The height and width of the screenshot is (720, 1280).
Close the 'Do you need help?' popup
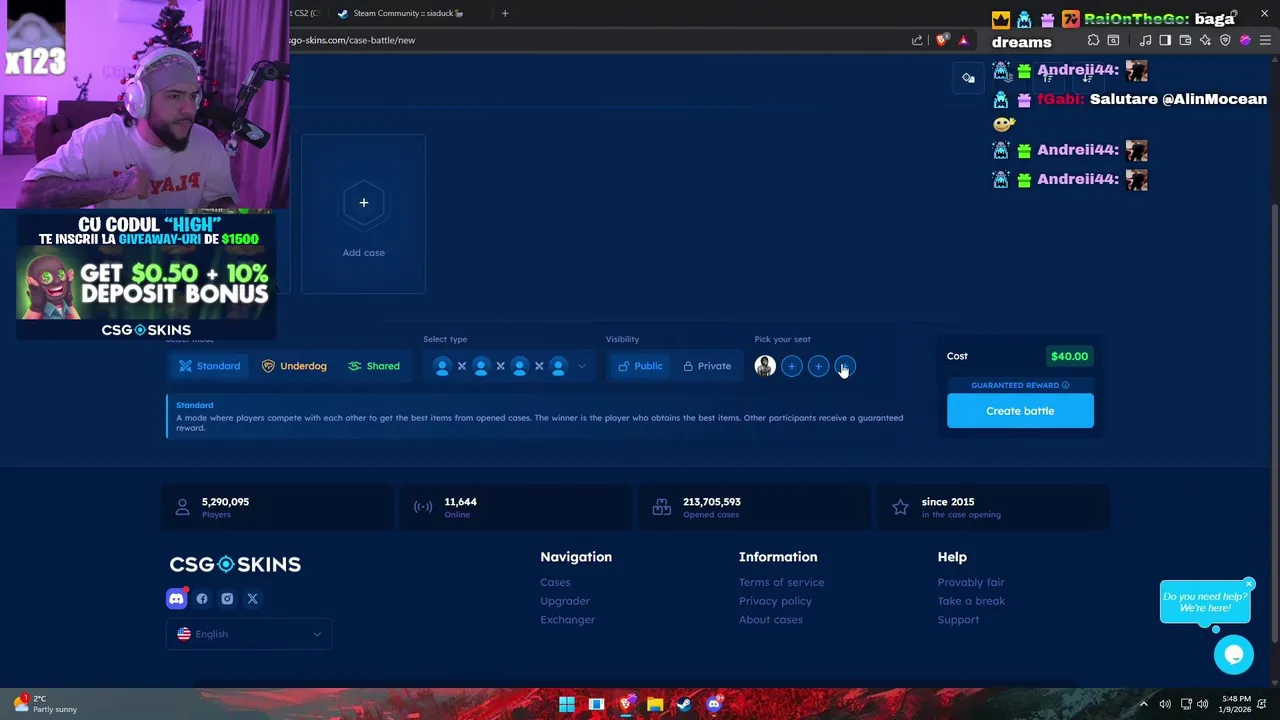click(x=1249, y=584)
